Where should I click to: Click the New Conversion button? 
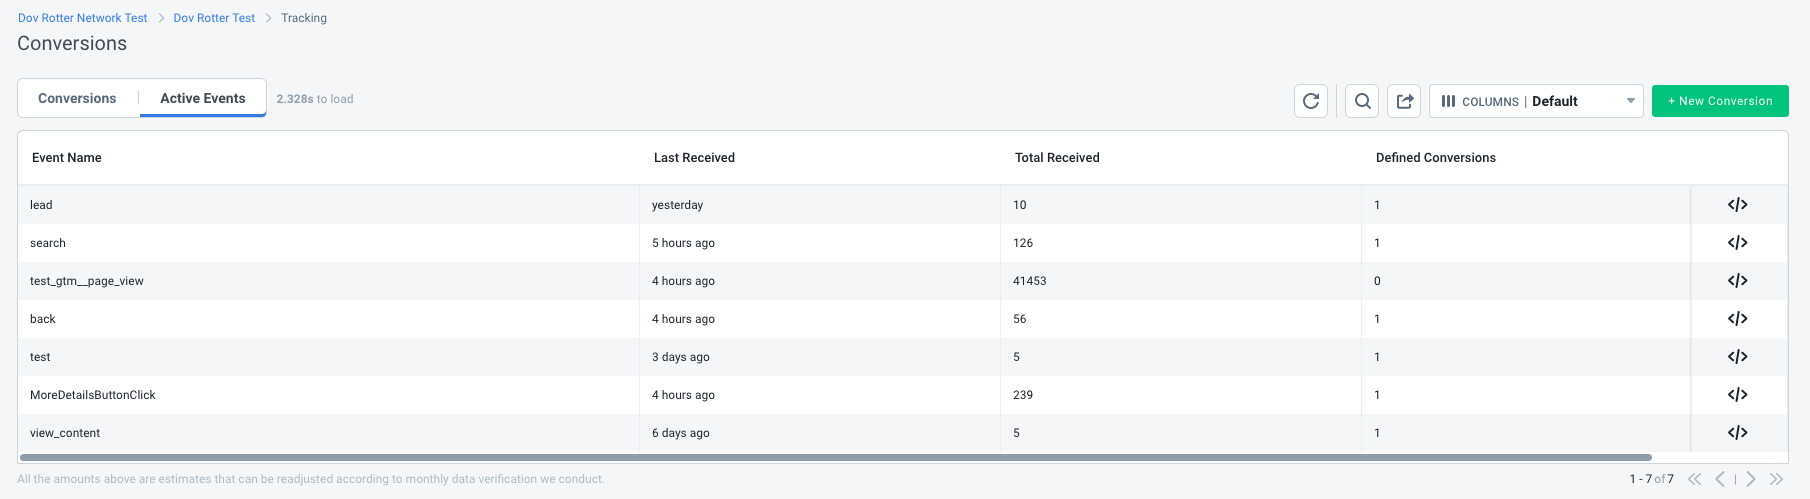pos(1720,101)
